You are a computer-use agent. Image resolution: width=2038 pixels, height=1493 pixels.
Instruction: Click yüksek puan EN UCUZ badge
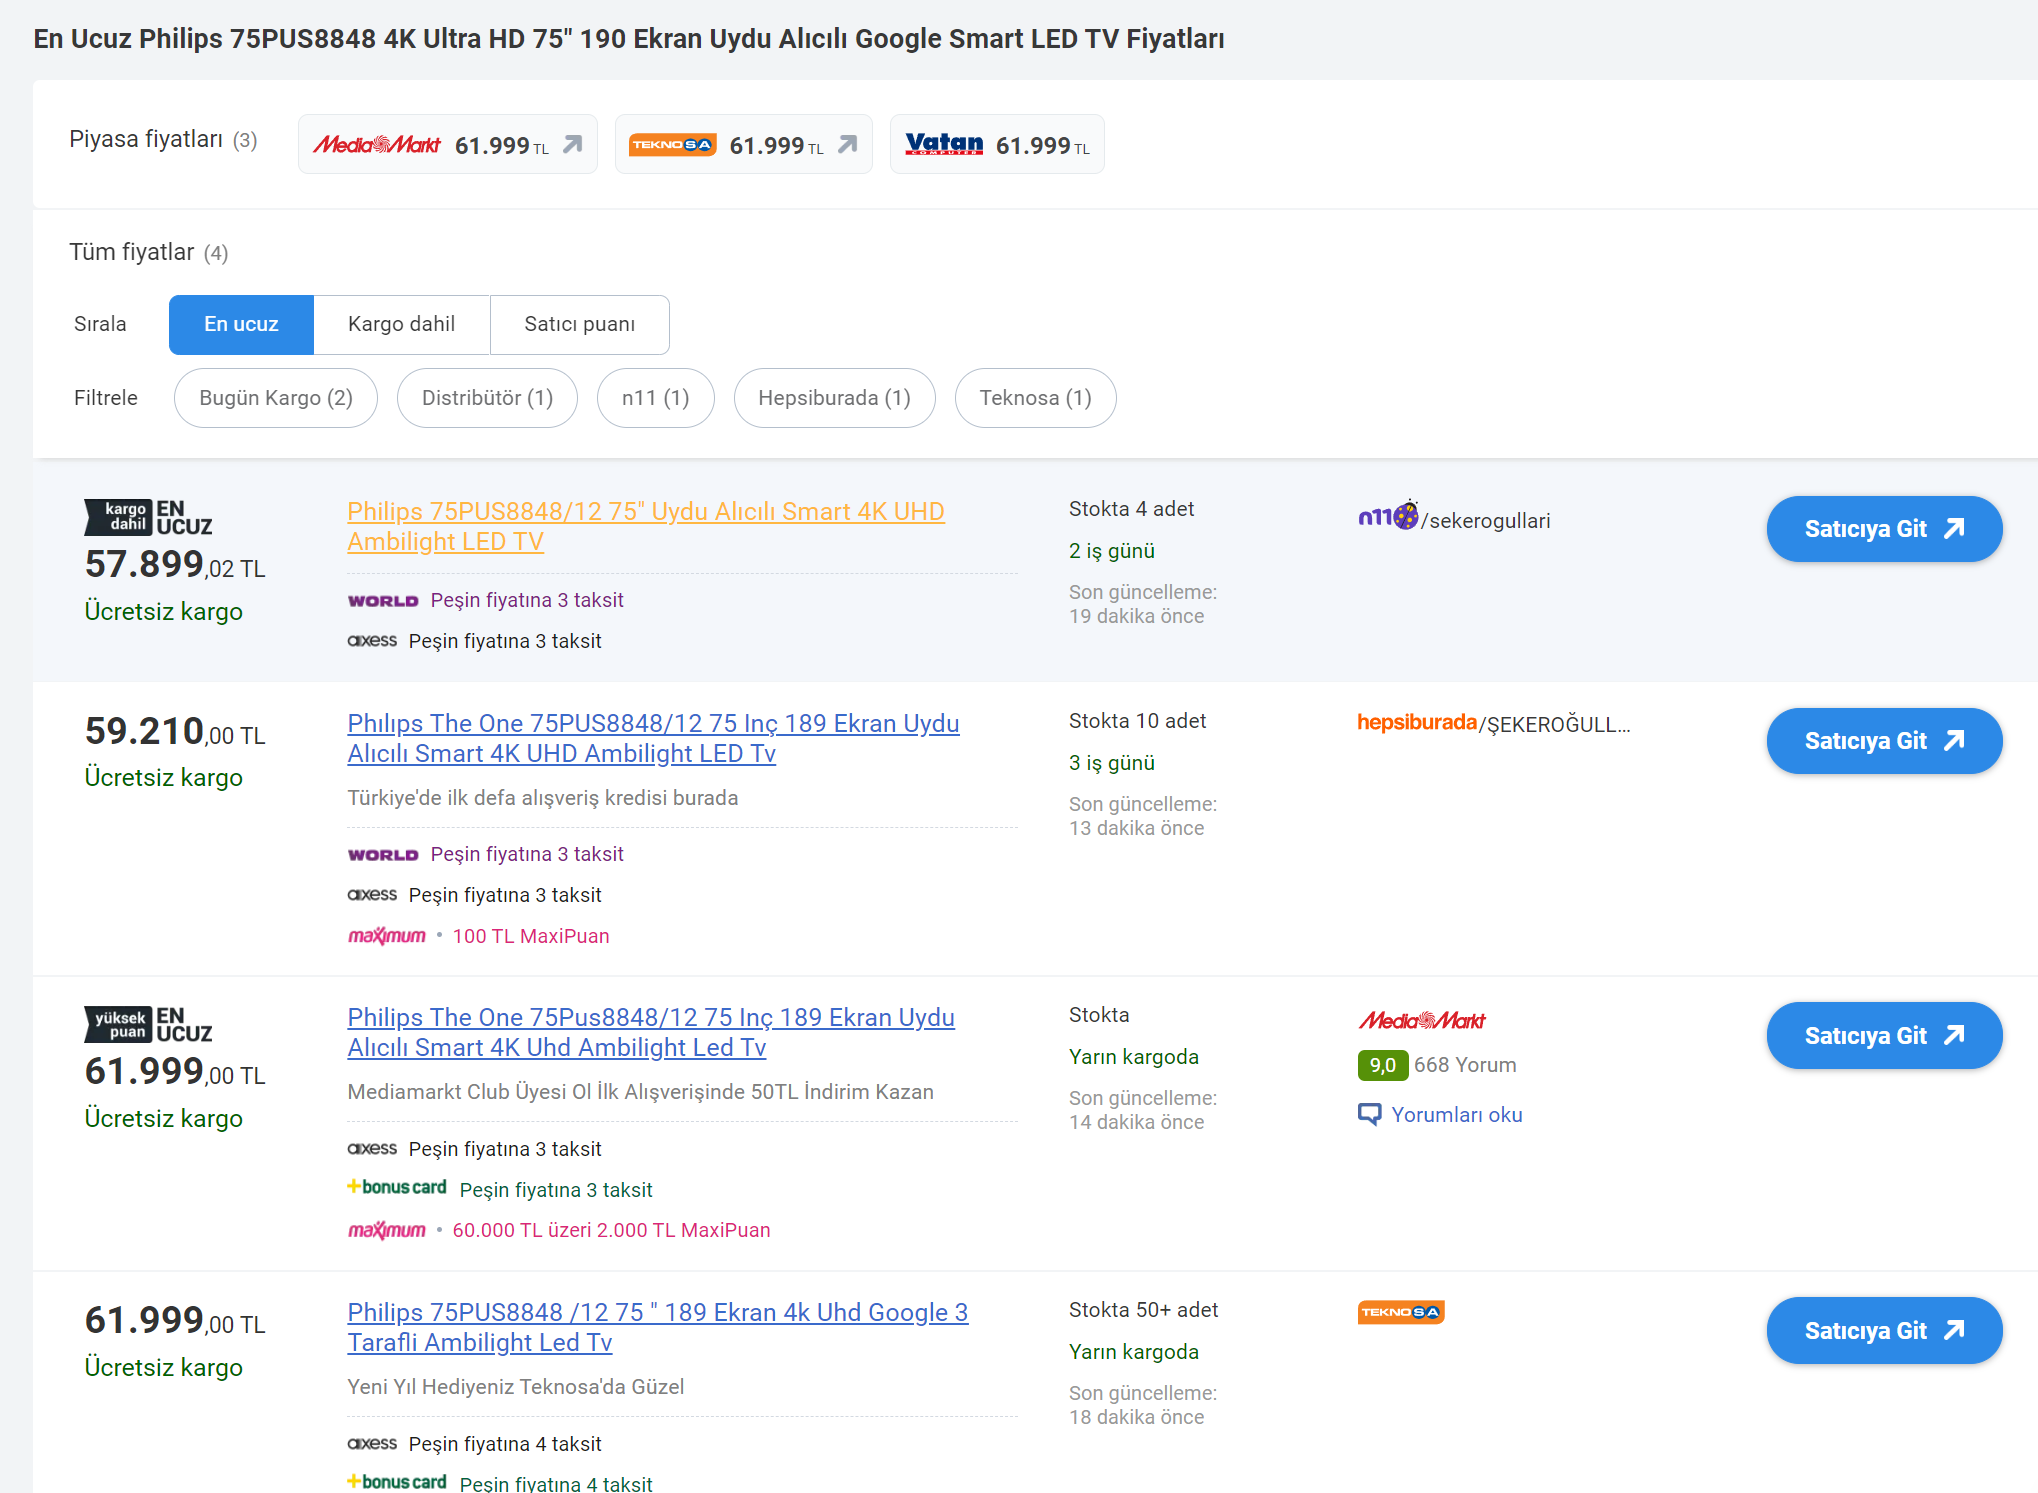[x=148, y=1024]
